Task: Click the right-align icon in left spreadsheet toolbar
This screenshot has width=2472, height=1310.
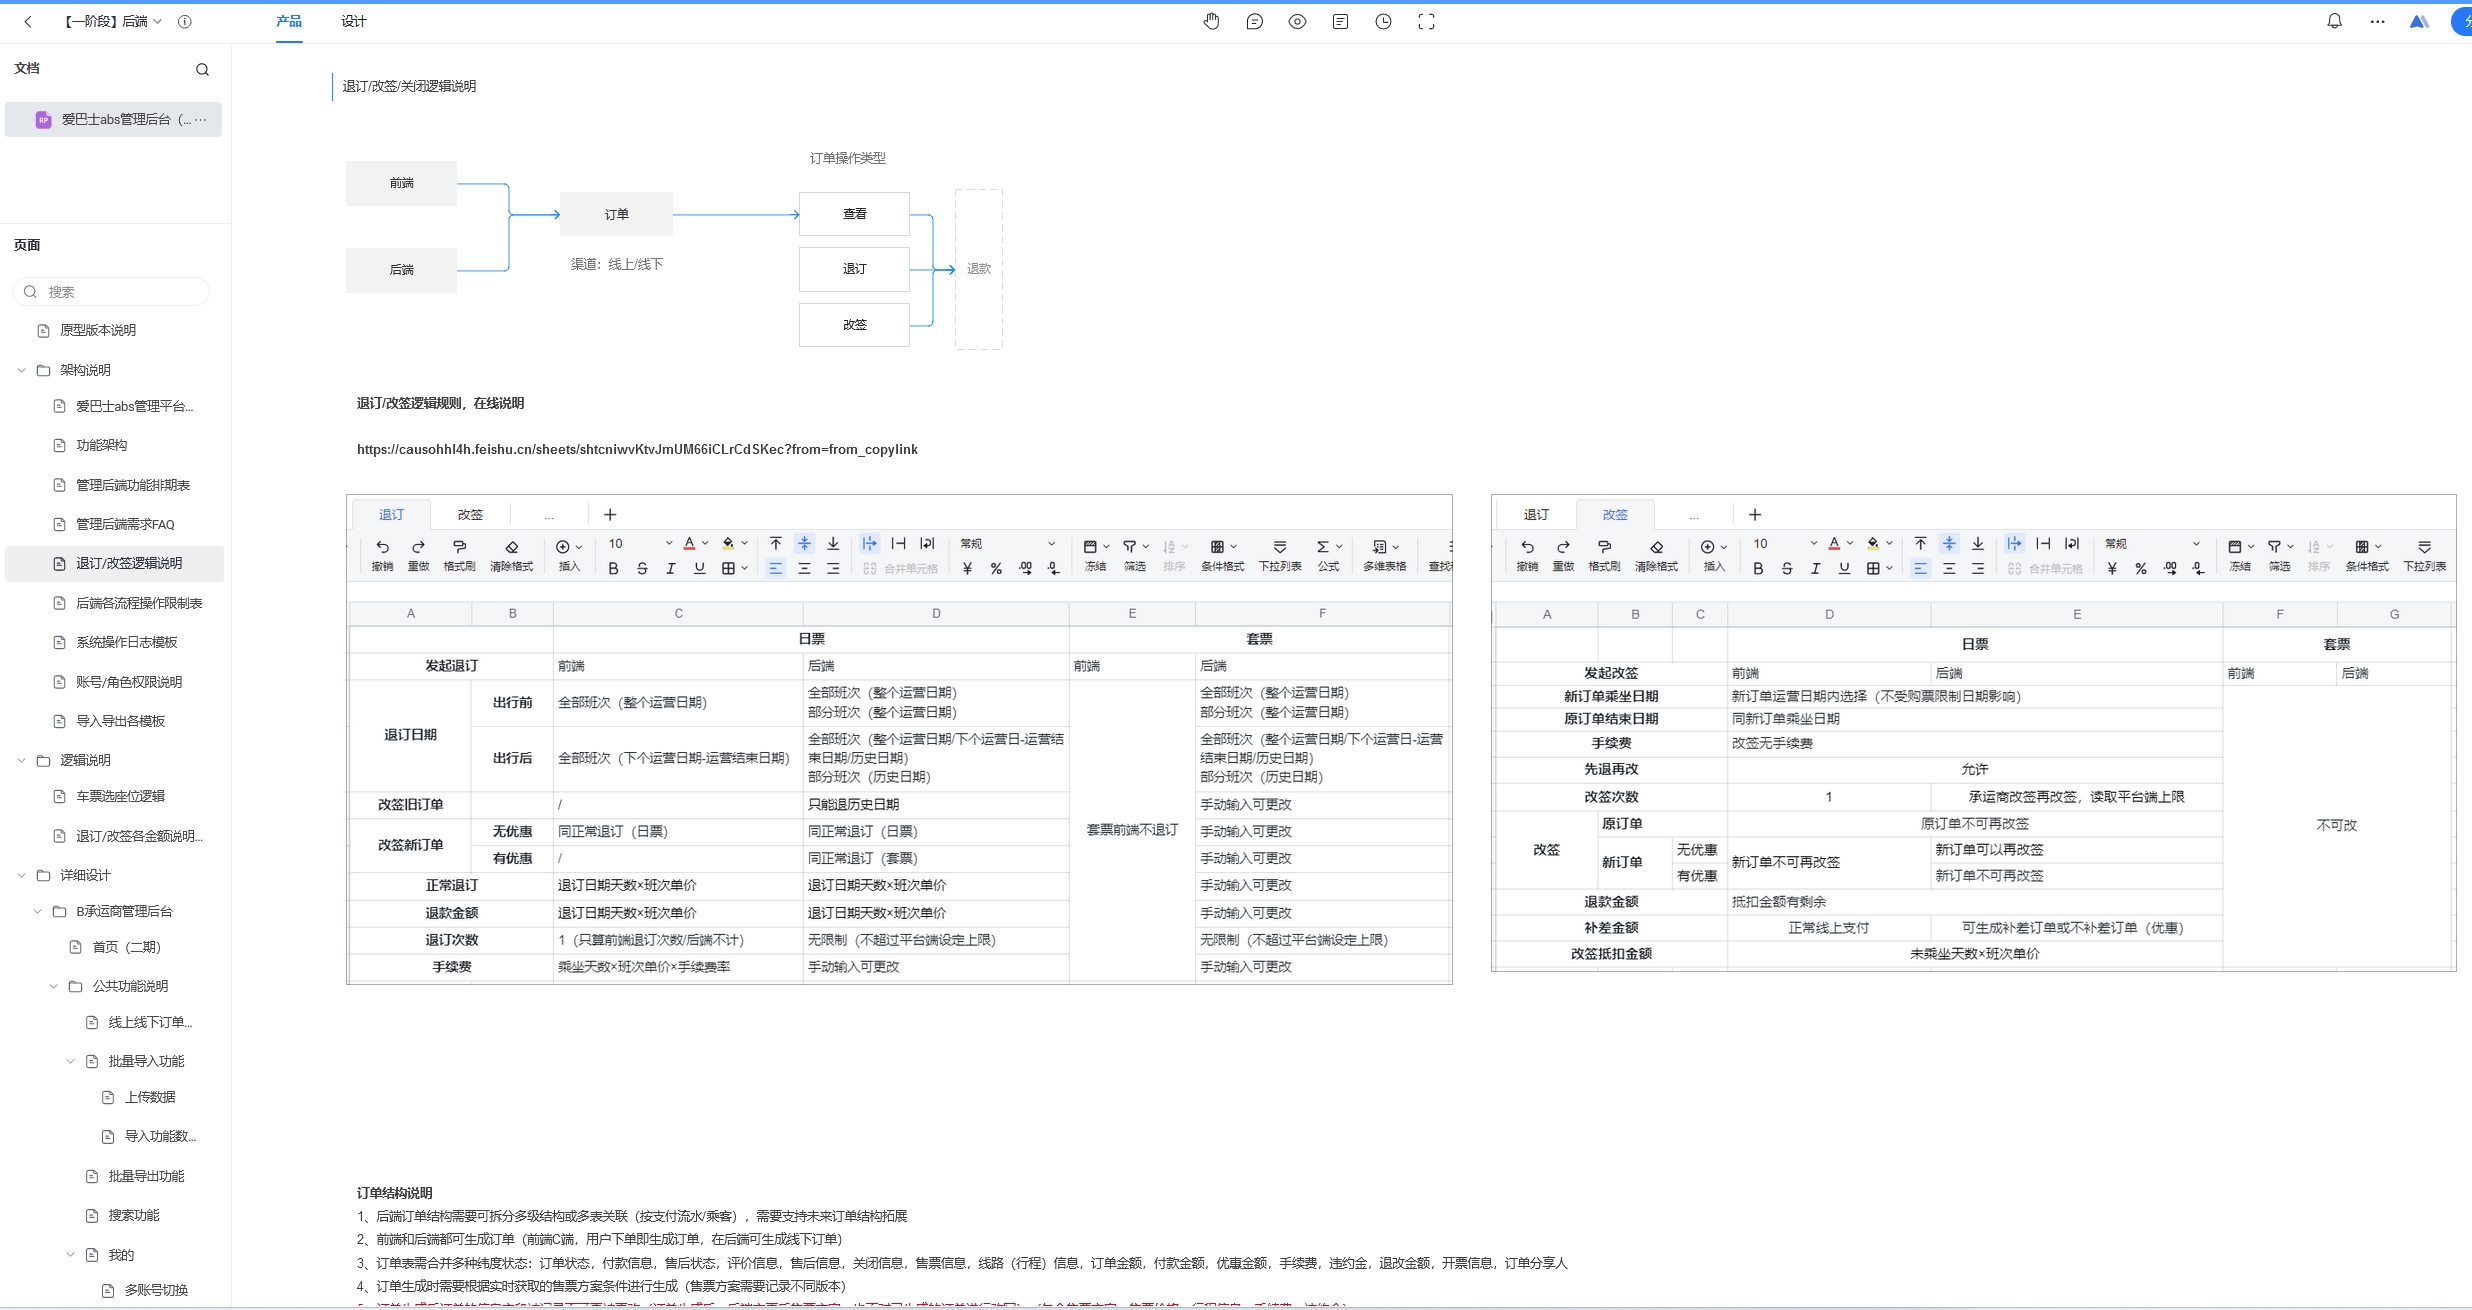Action: click(x=832, y=568)
